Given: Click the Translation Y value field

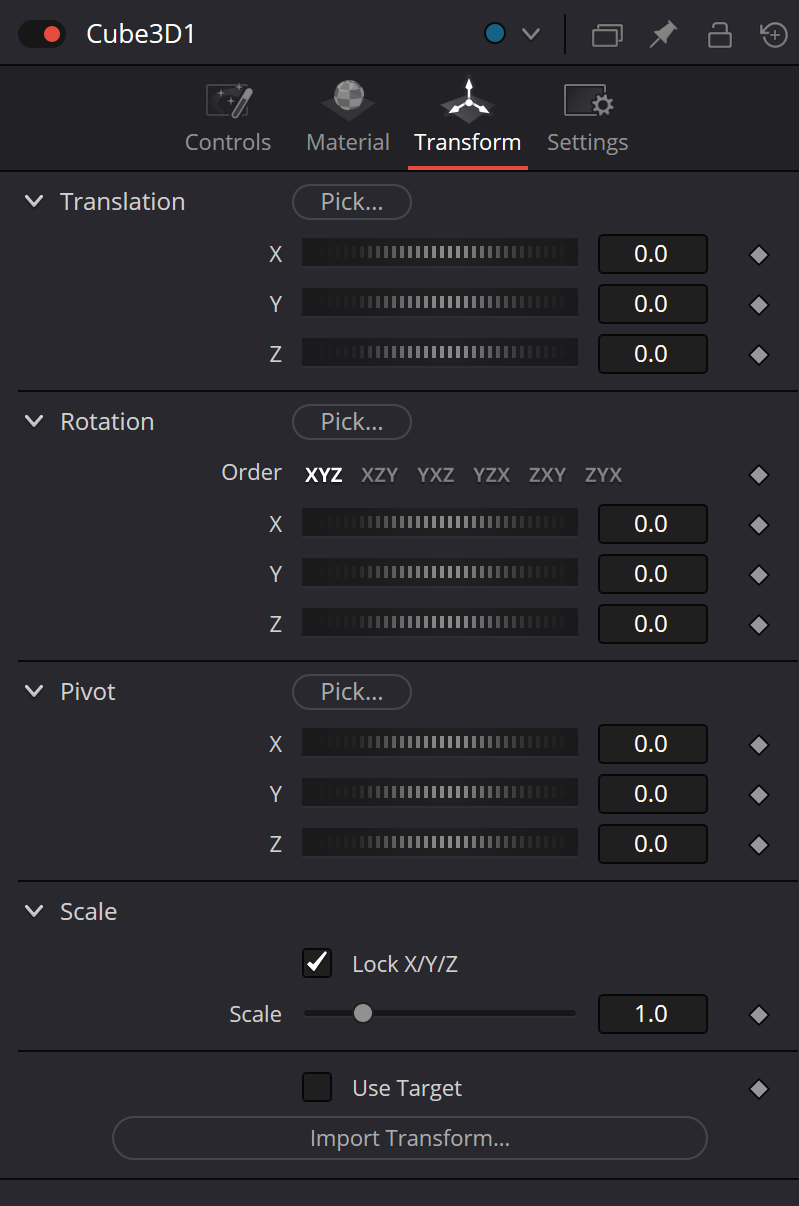Looking at the screenshot, I should [x=653, y=304].
